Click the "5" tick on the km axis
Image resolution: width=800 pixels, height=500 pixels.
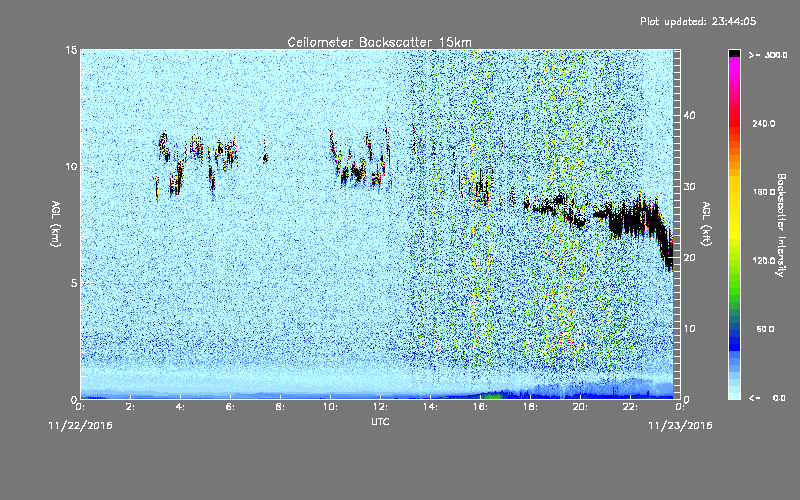(x=74, y=283)
